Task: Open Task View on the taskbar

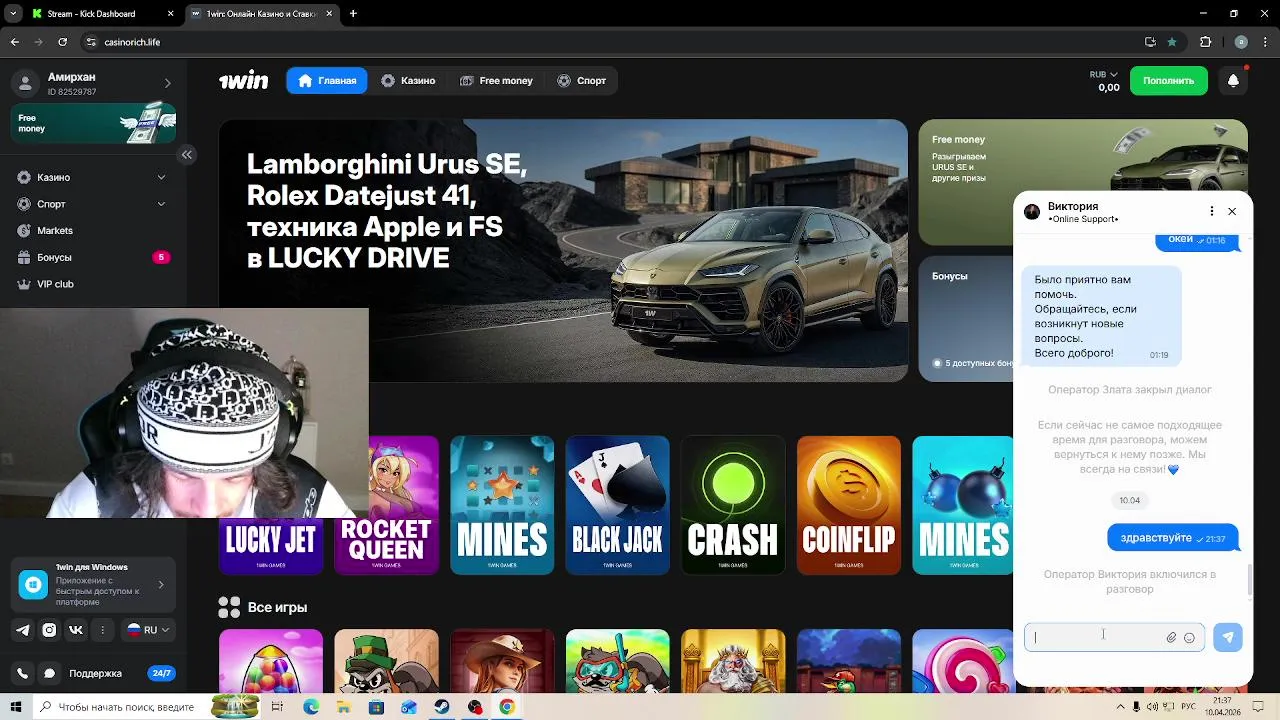Action: (277, 707)
